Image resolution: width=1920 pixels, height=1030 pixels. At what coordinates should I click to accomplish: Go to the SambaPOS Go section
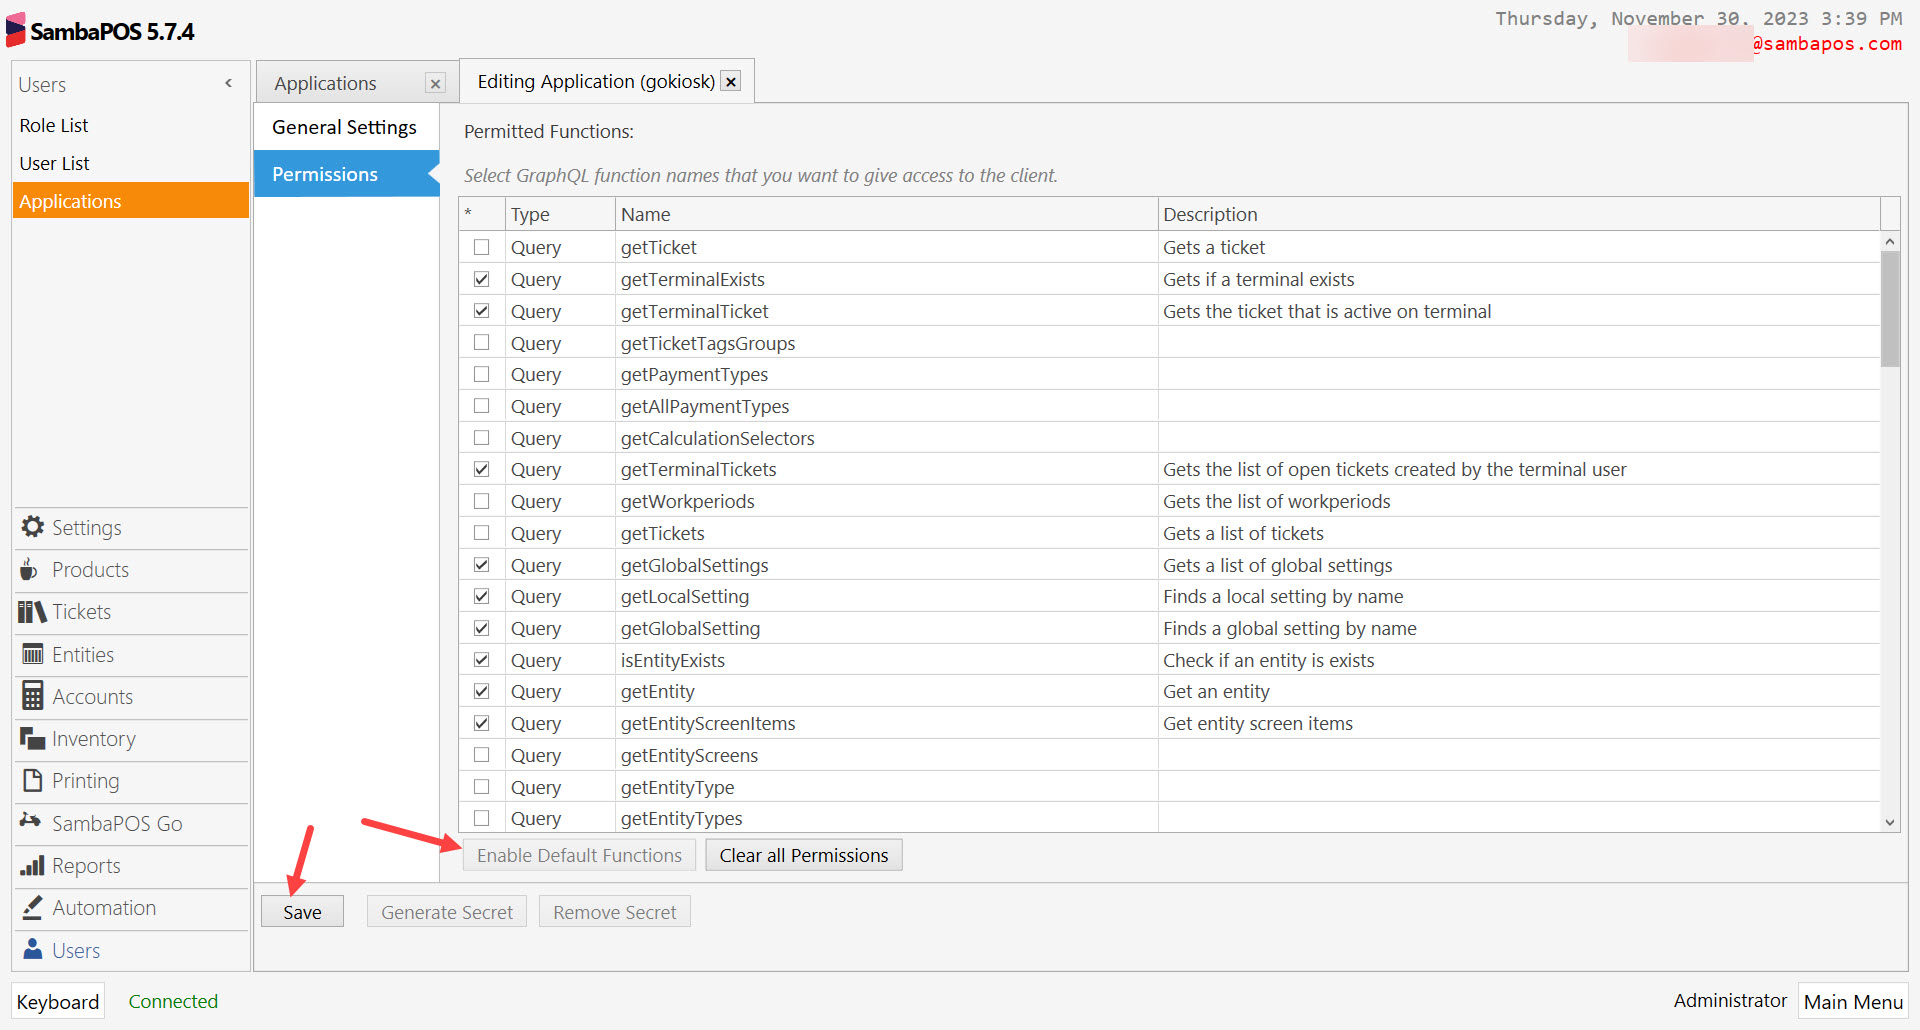pyautogui.click(x=116, y=823)
